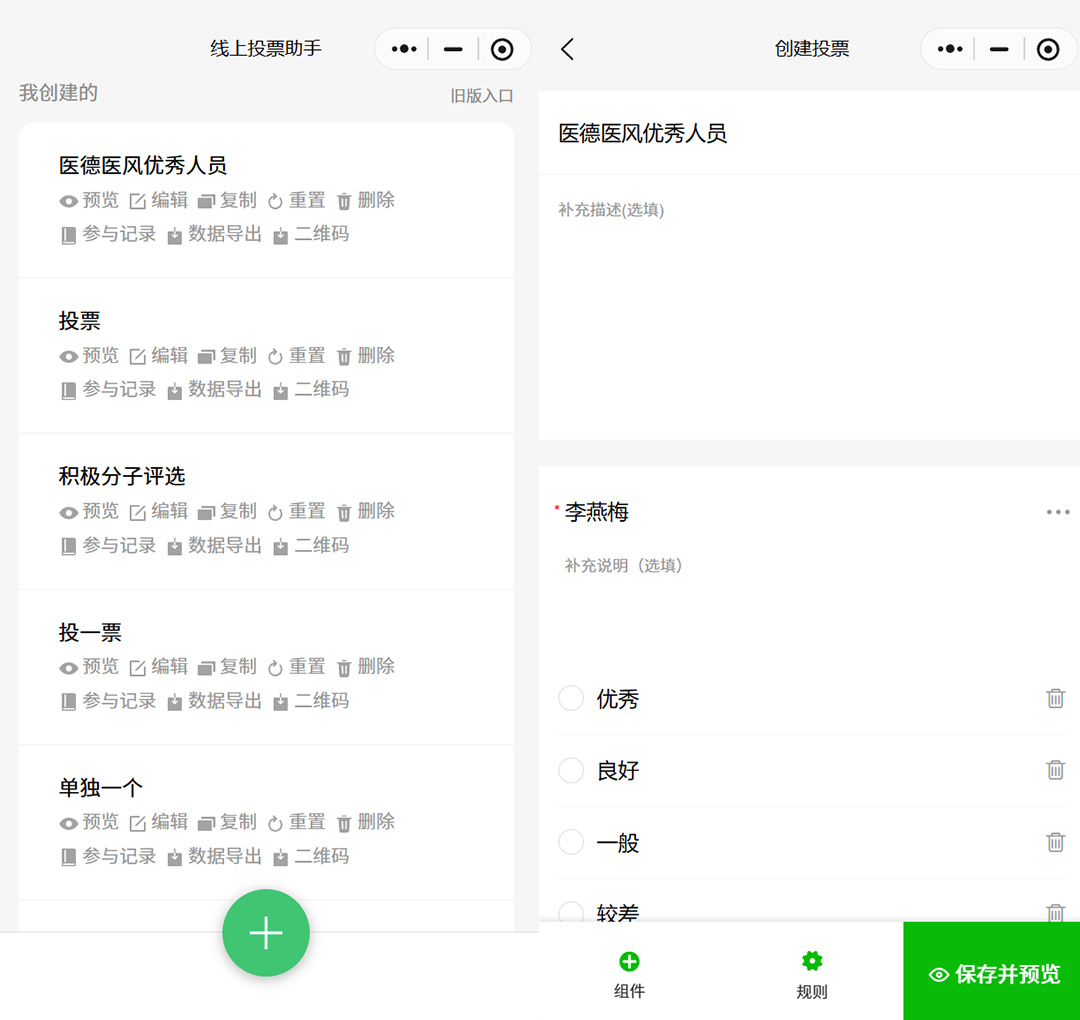Remove the 一般 option using its trash icon
This screenshot has width=1080, height=1020.
tap(1055, 842)
